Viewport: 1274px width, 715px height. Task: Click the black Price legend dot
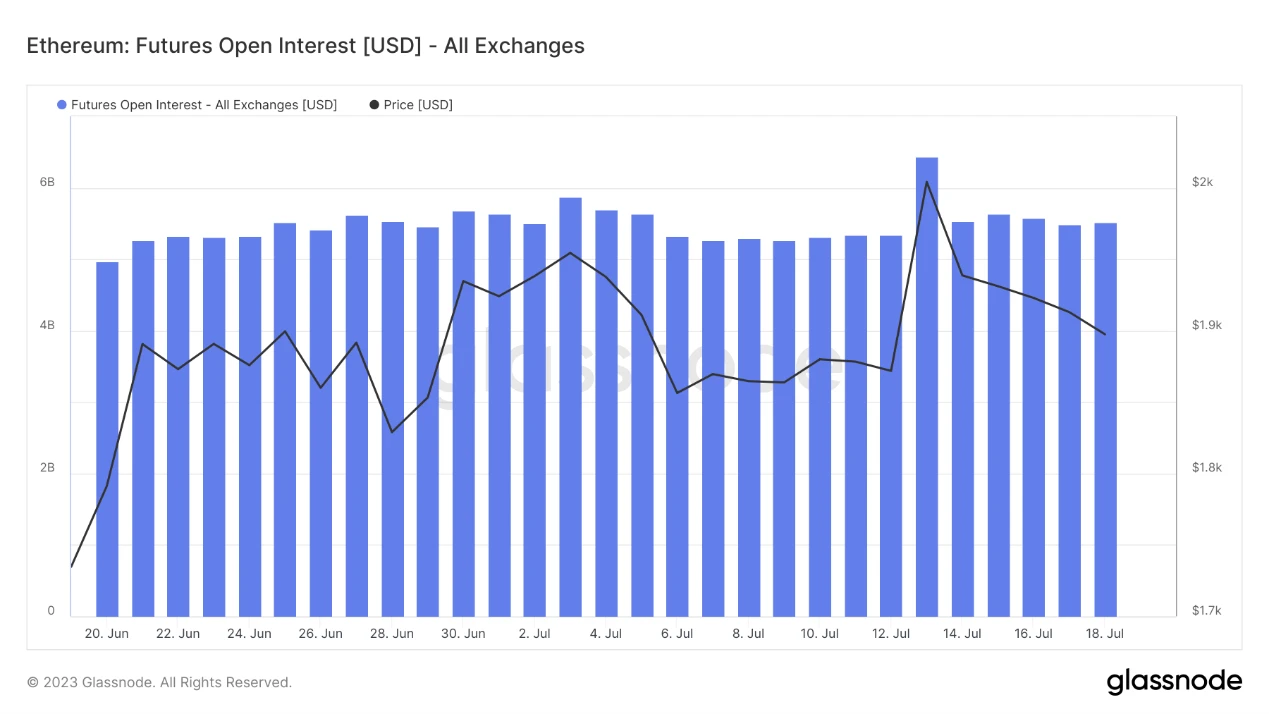[x=374, y=105]
